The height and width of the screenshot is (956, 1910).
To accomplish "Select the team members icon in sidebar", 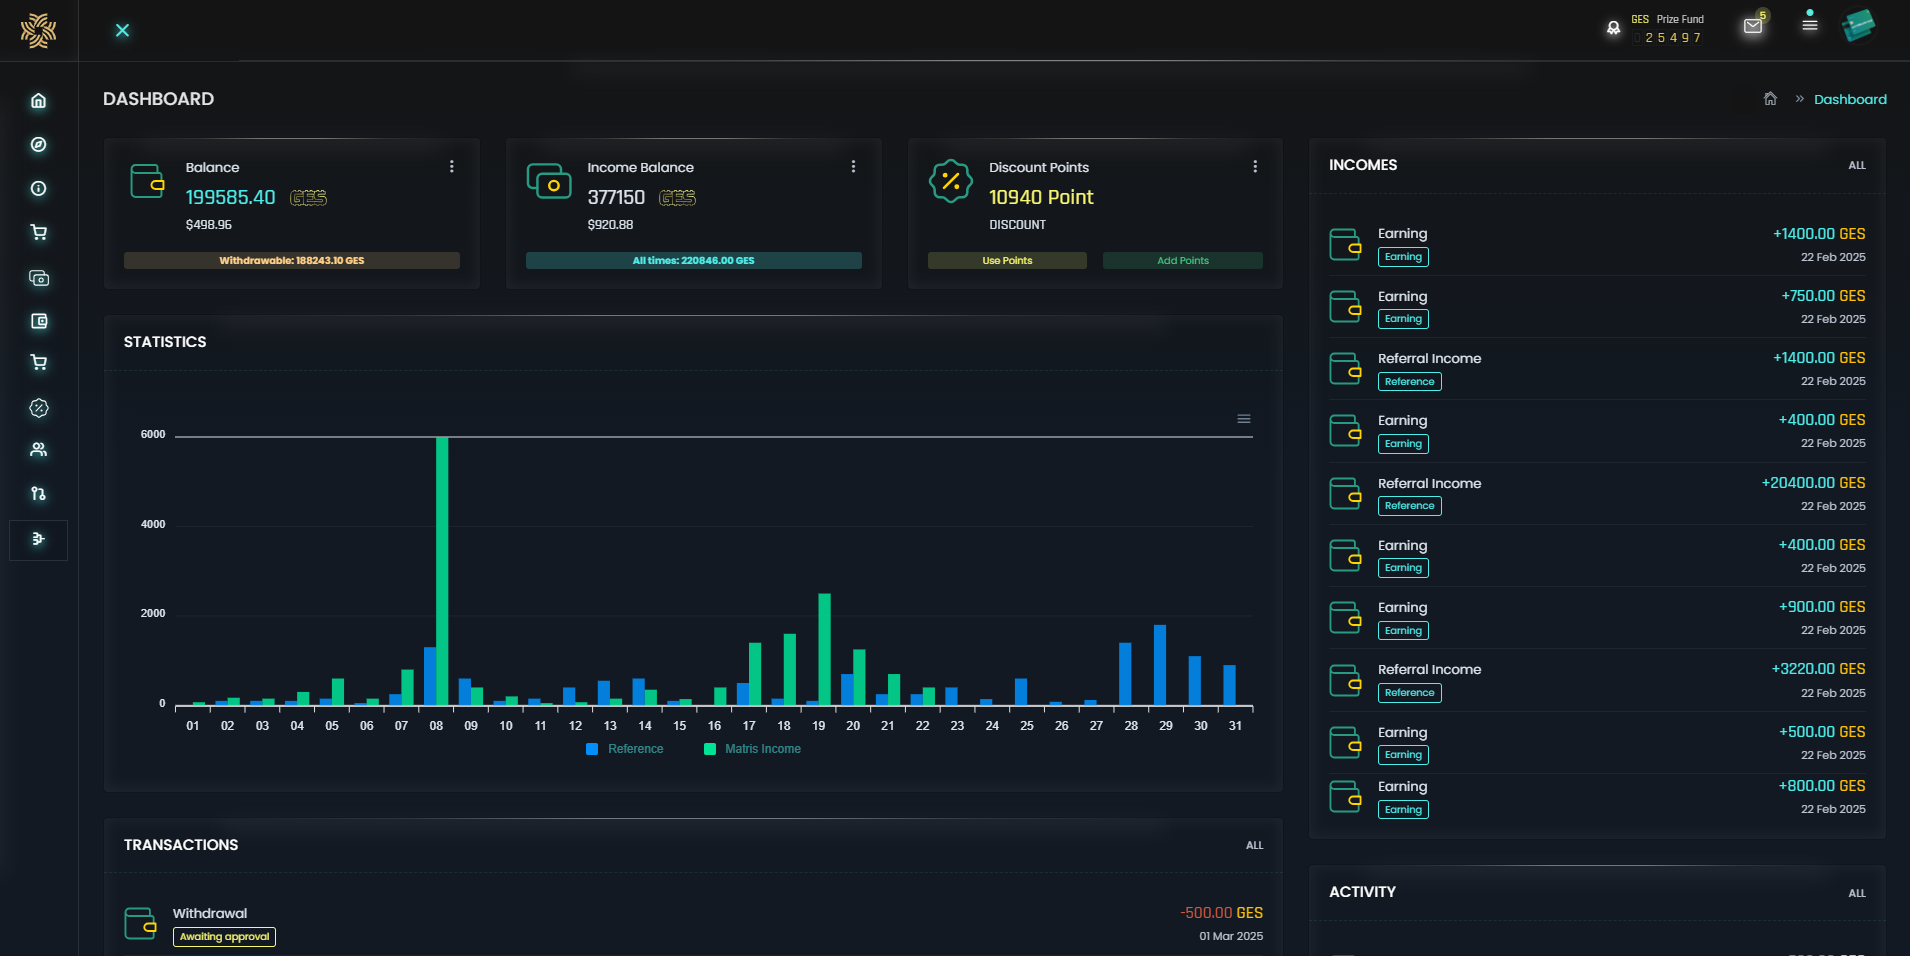I will (x=38, y=450).
